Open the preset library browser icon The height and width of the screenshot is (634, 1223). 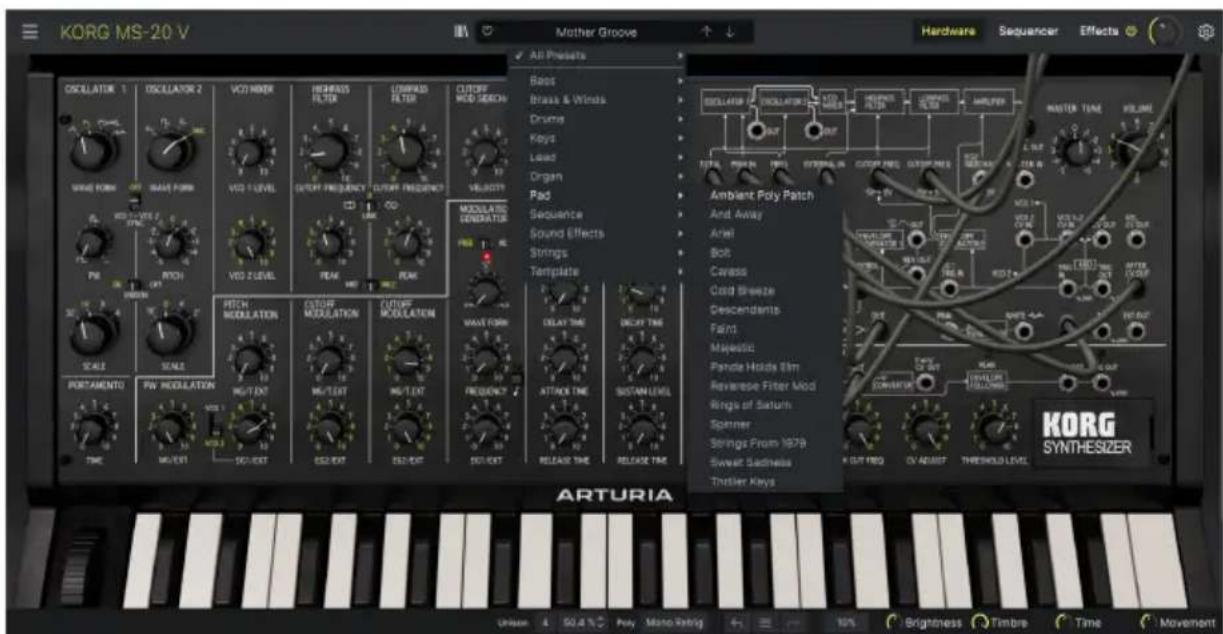click(x=460, y=32)
